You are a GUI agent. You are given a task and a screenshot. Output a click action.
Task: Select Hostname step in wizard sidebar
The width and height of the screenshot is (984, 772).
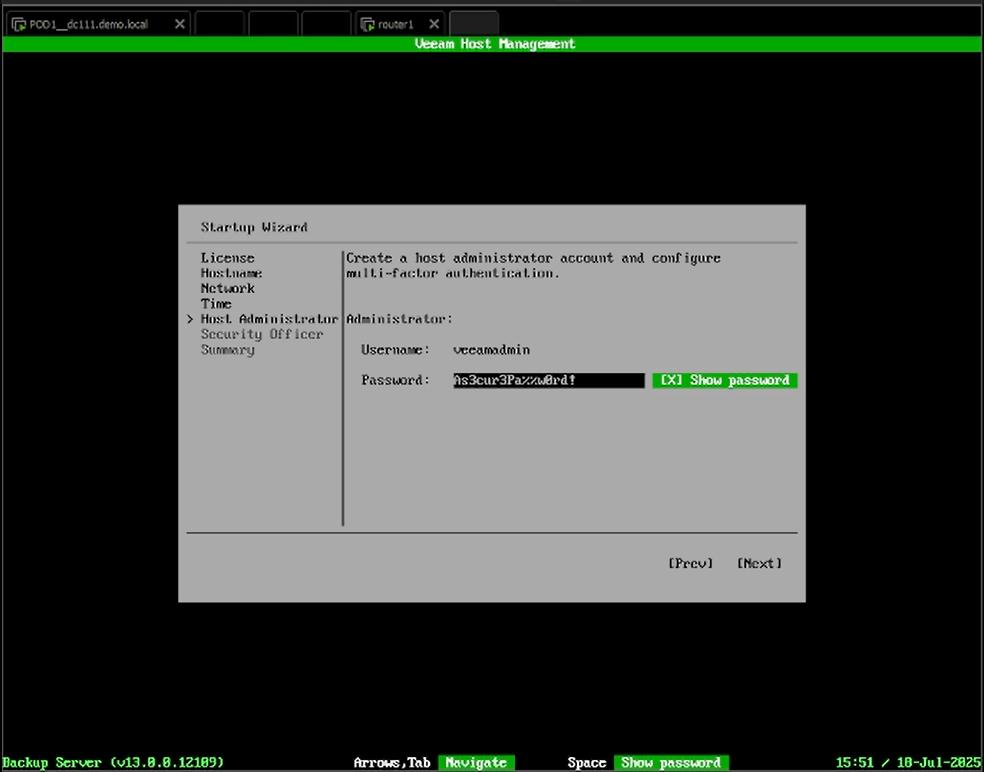pyautogui.click(x=231, y=273)
